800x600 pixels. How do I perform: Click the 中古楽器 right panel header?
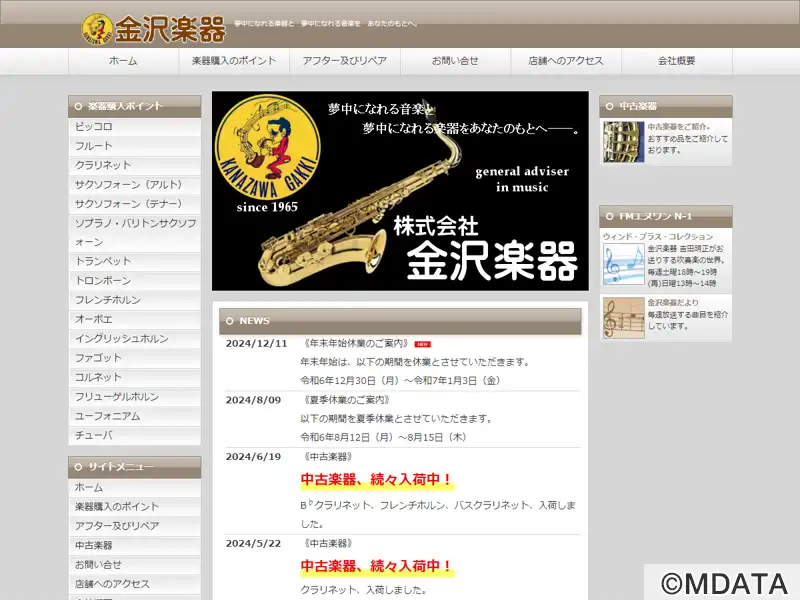pos(666,106)
